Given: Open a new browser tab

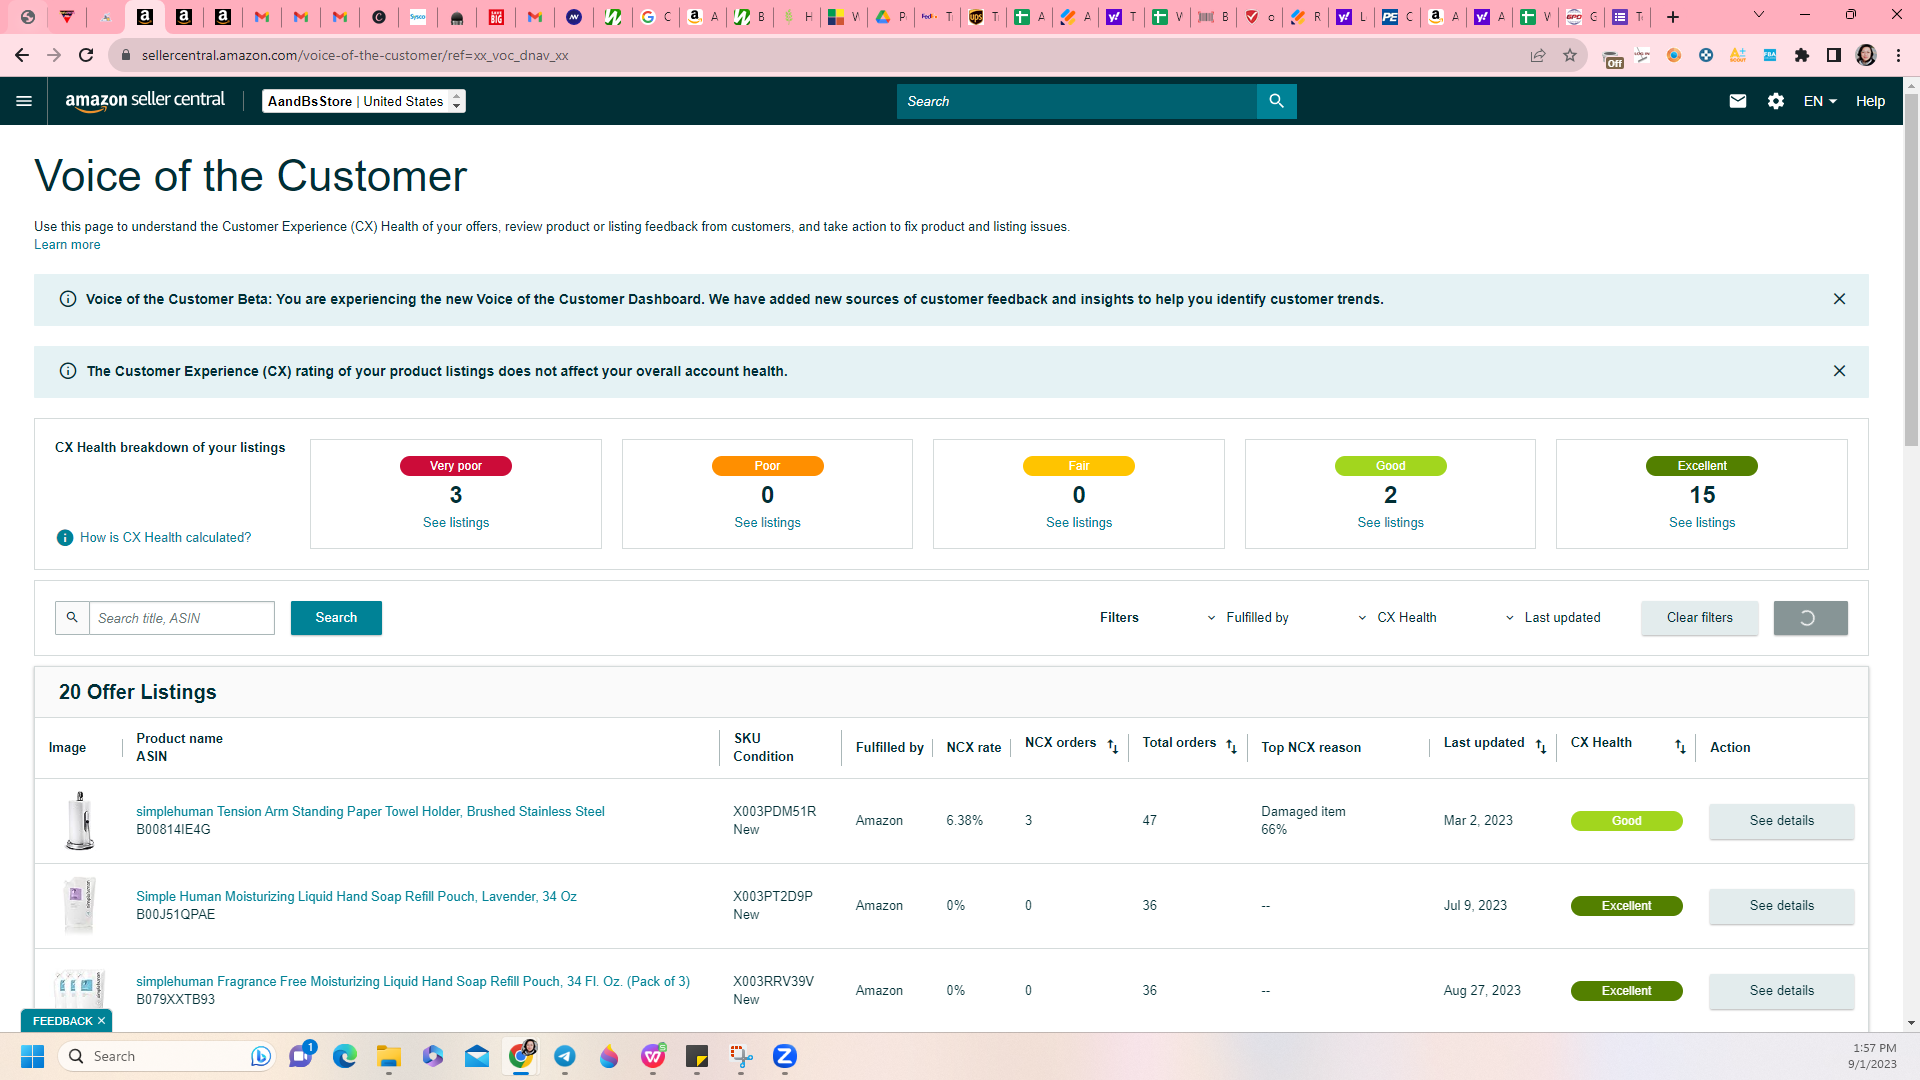Looking at the screenshot, I should (x=1673, y=17).
